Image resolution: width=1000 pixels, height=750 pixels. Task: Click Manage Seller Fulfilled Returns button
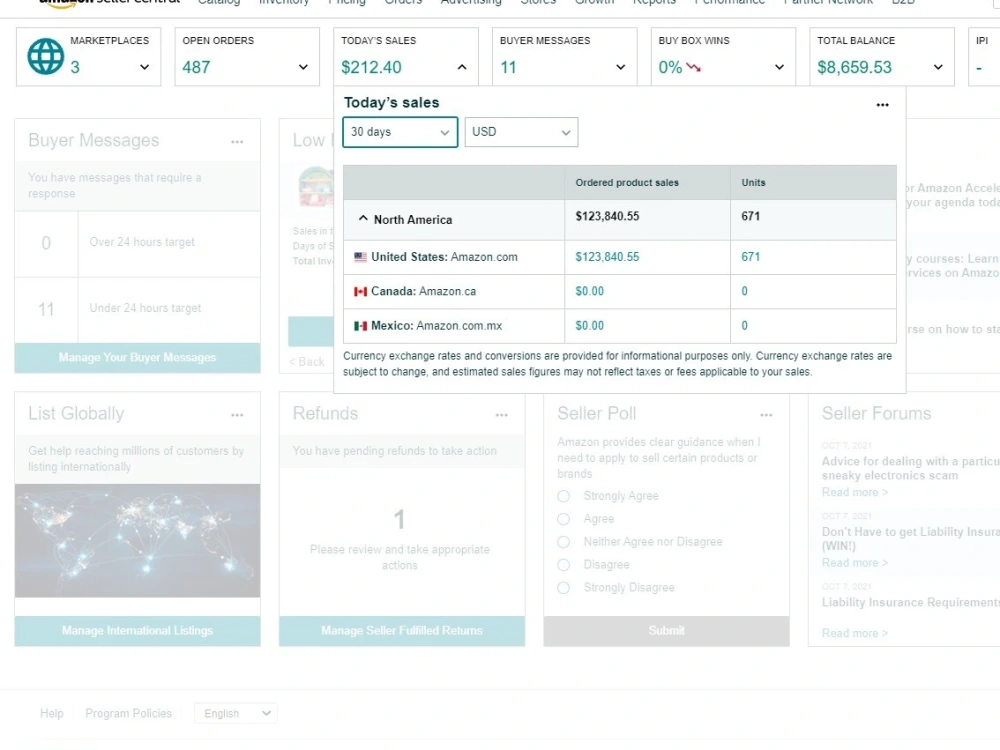click(402, 631)
